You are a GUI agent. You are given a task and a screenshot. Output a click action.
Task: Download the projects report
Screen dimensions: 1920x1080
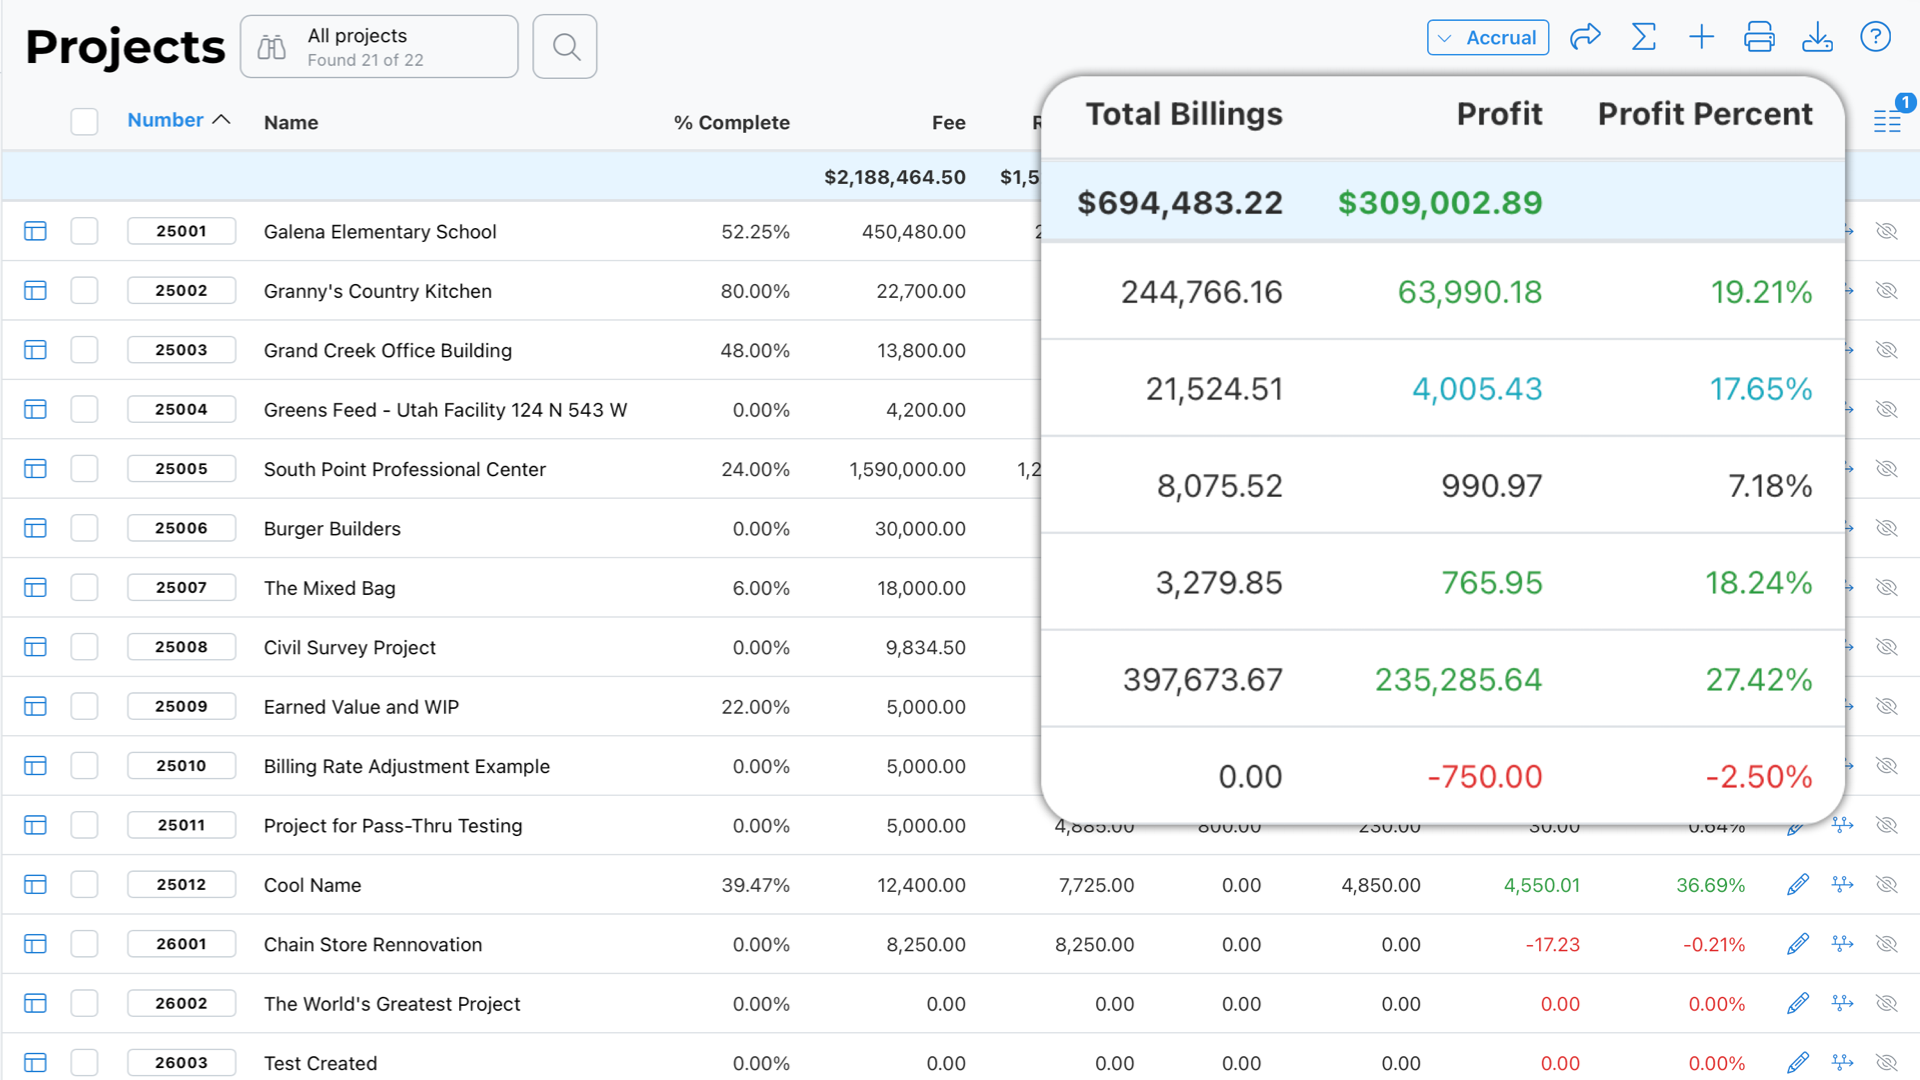(1818, 37)
